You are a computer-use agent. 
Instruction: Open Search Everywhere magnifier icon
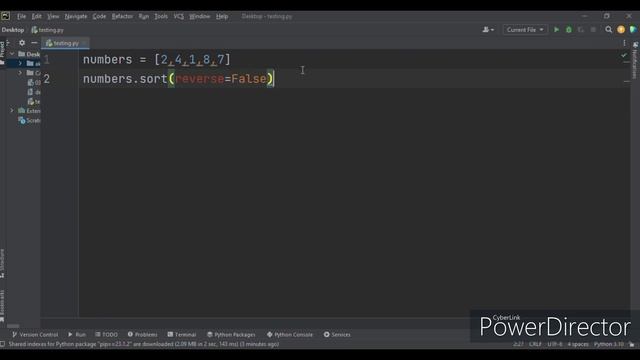click(x=609, y=30)
